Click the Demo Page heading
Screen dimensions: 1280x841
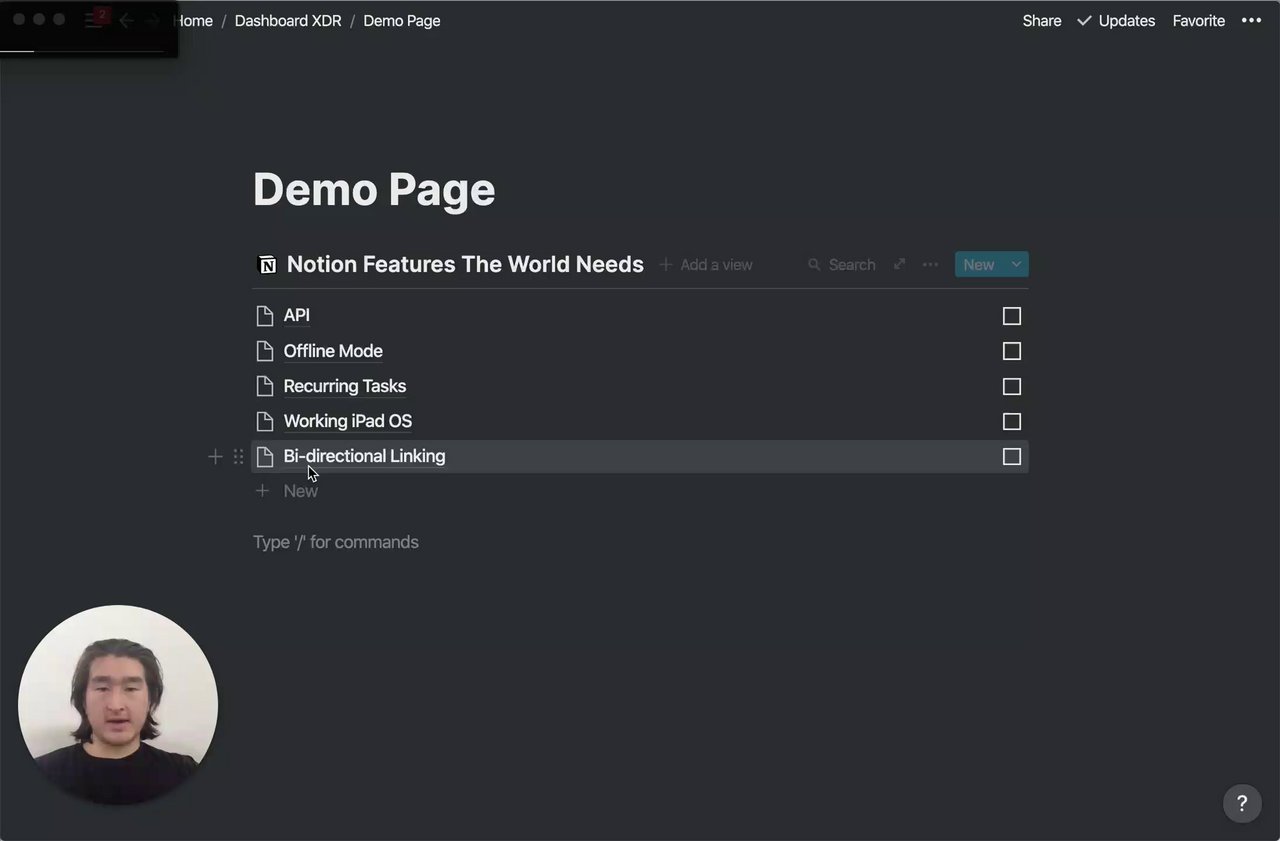tap(374, 189)
